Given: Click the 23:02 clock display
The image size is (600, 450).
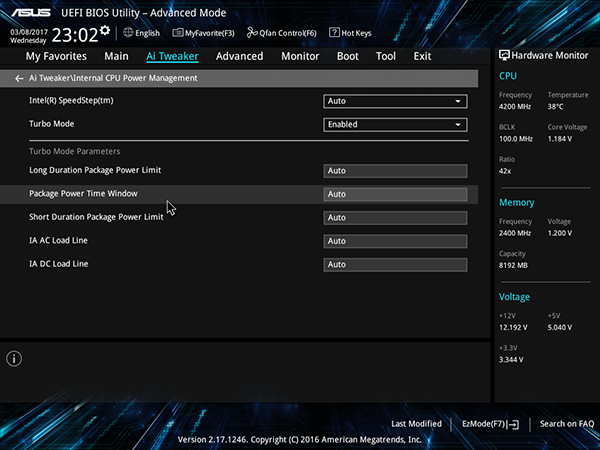Looking at the screenshot, I should 75,35.
